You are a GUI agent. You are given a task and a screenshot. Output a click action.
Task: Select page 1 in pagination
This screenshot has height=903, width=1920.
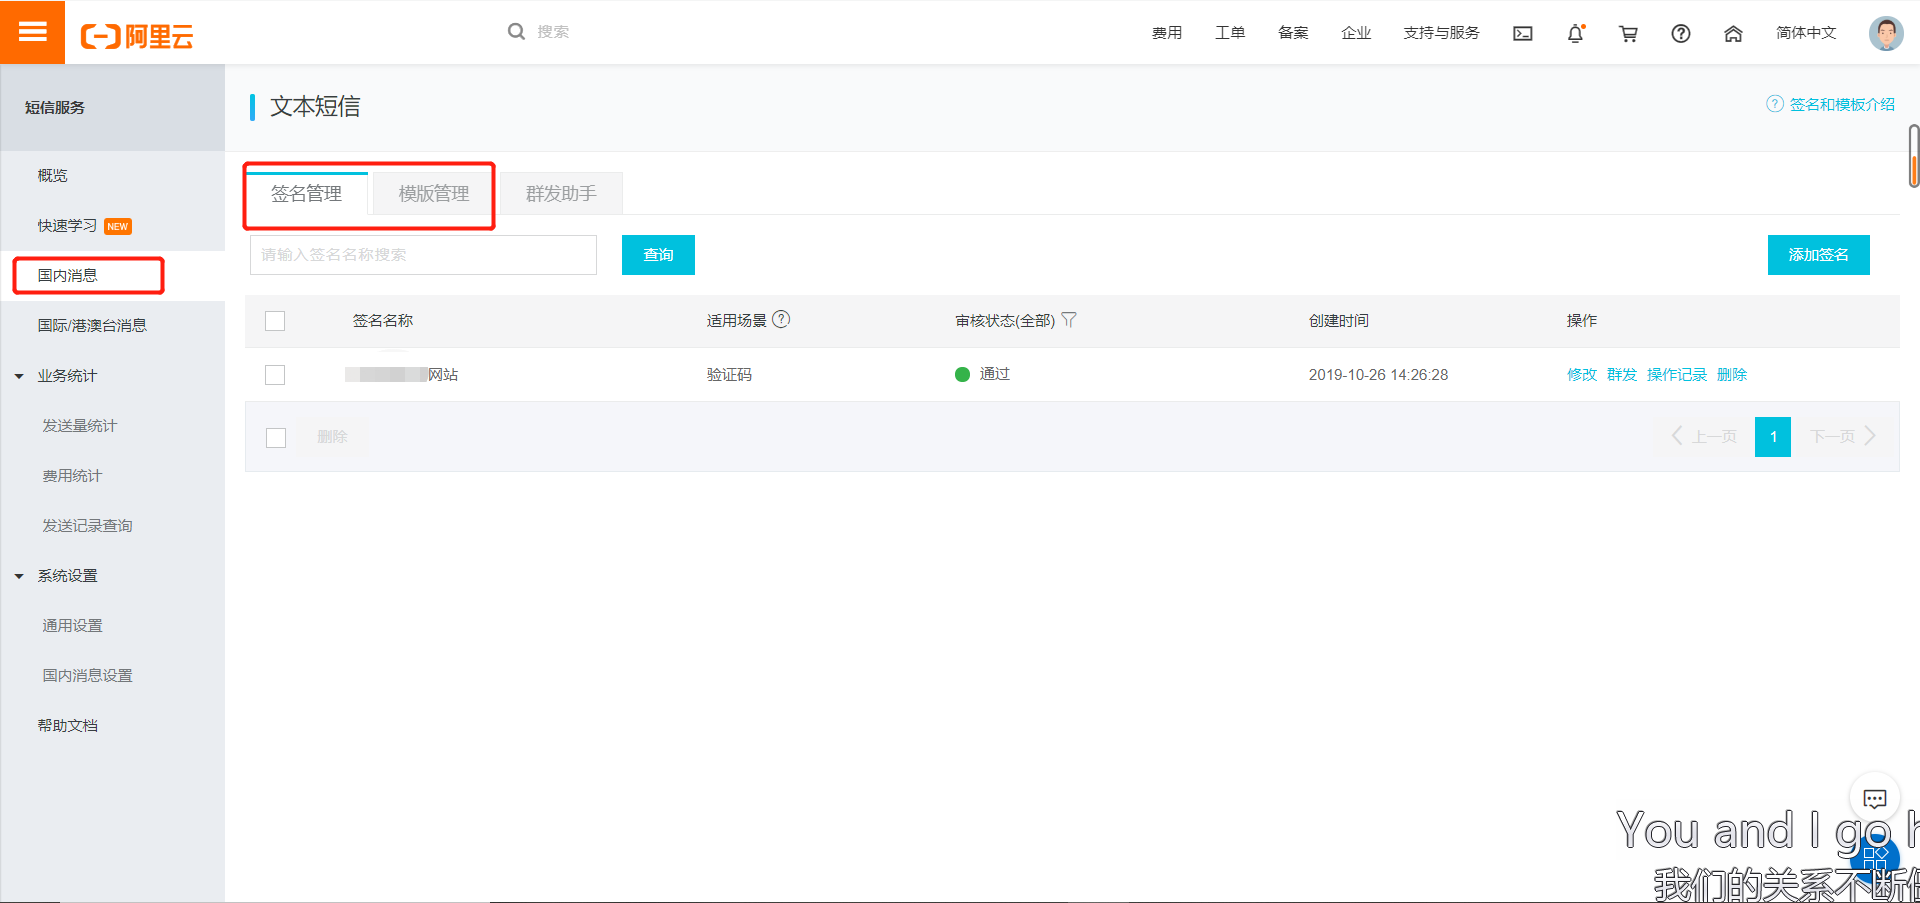click(1773, 437)
